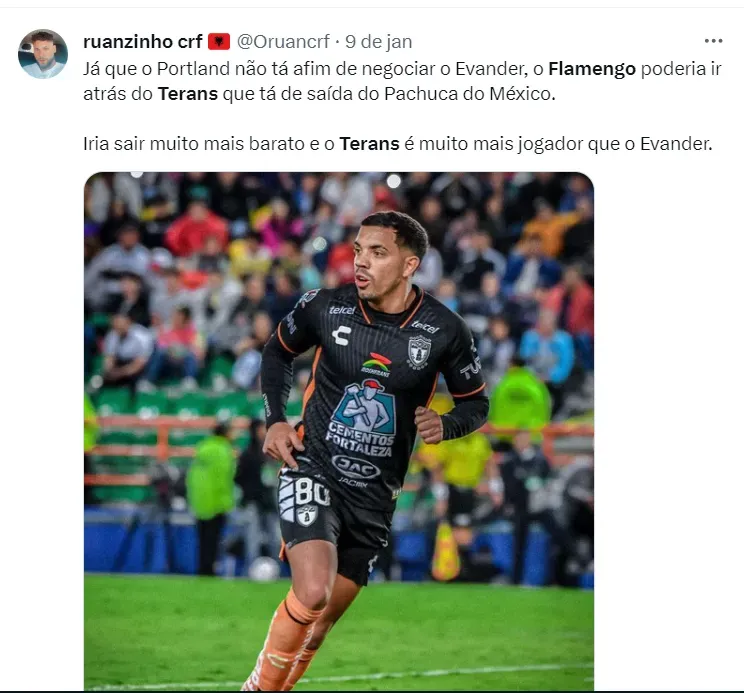The height and width of the screenshot is (693, 744).
Task: Click the Cementos Fortaleza sponsor logo
Action: [363, 418]
